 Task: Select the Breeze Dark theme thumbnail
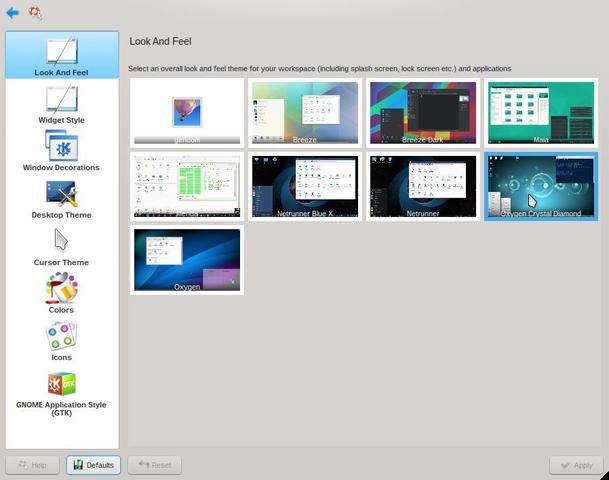423,113
